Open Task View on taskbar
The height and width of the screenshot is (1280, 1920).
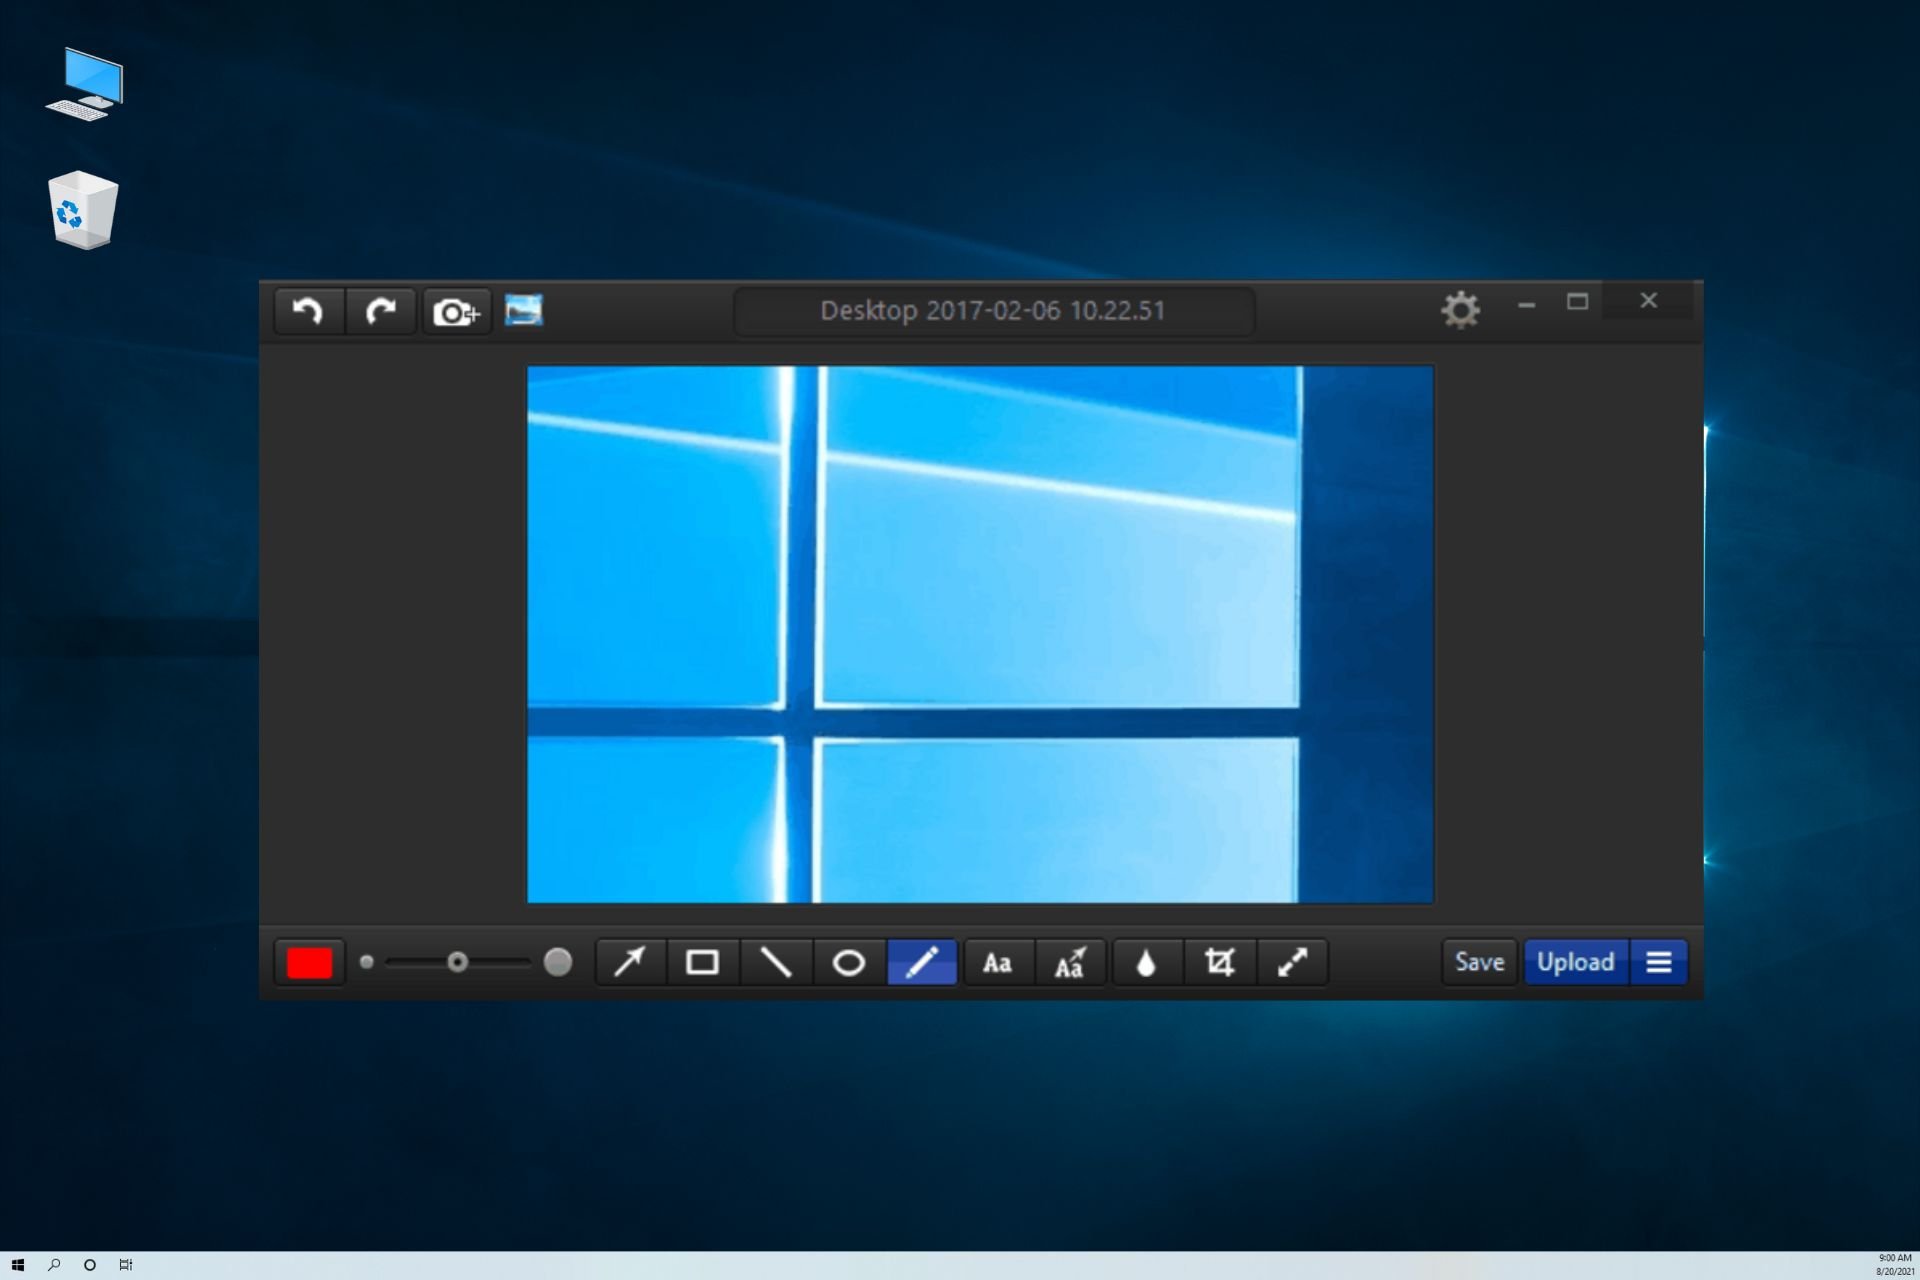pyautogui.click(x=126, y=1265)
